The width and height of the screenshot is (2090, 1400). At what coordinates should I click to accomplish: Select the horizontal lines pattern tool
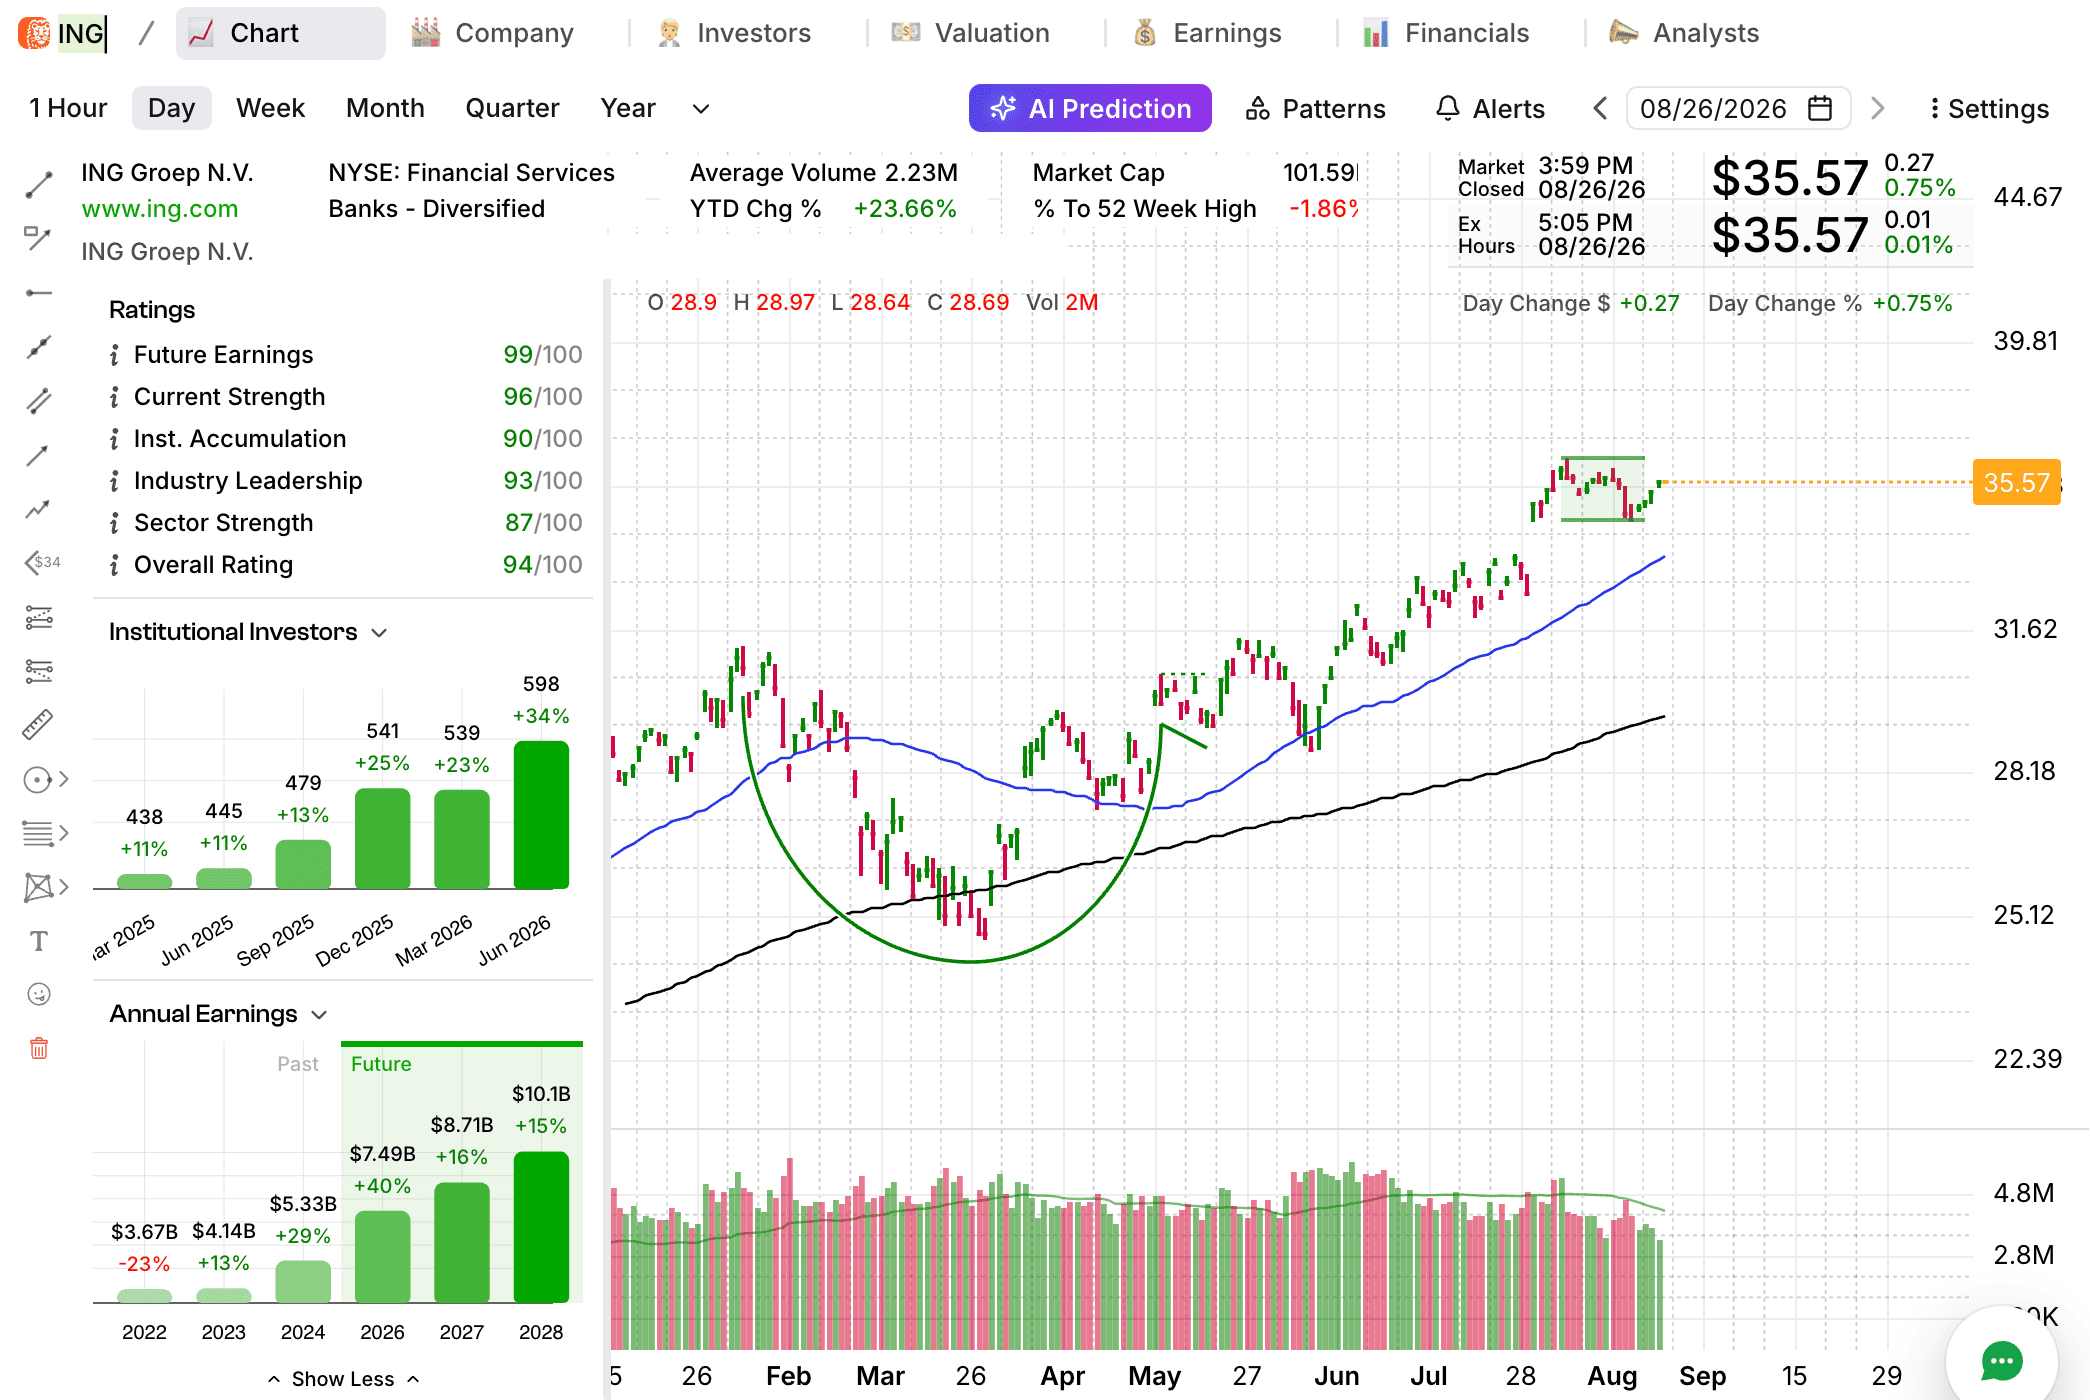37,833
